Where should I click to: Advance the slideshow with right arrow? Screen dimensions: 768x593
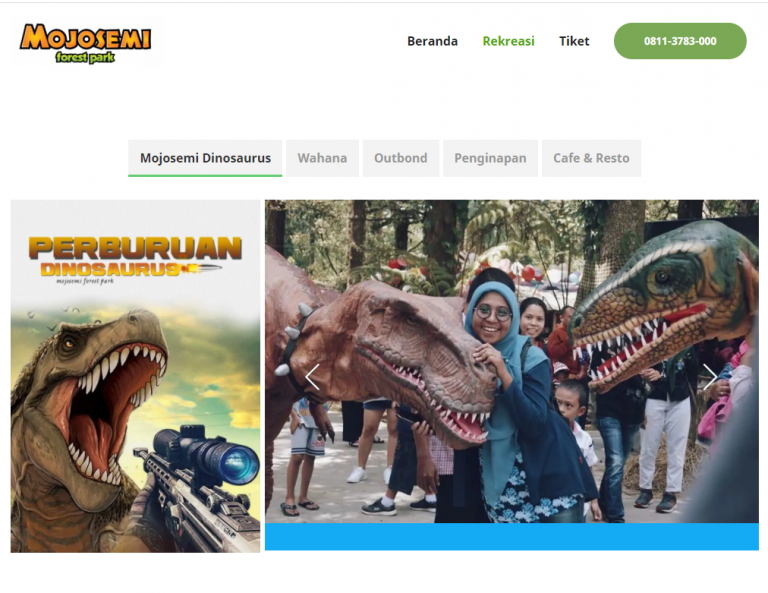coord(710,377)
